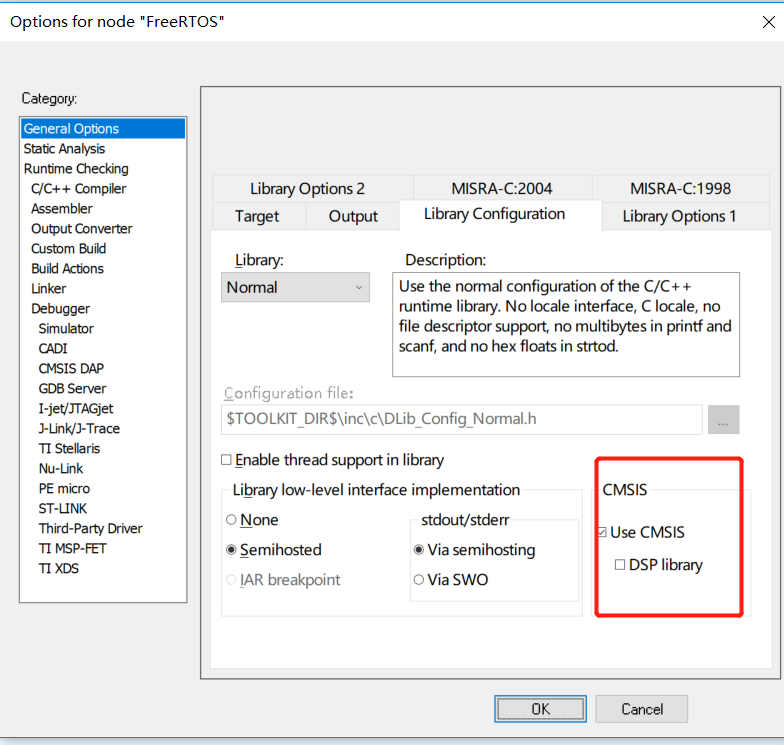Select None low-level interface option
The image size is (784, 745).
231,520
